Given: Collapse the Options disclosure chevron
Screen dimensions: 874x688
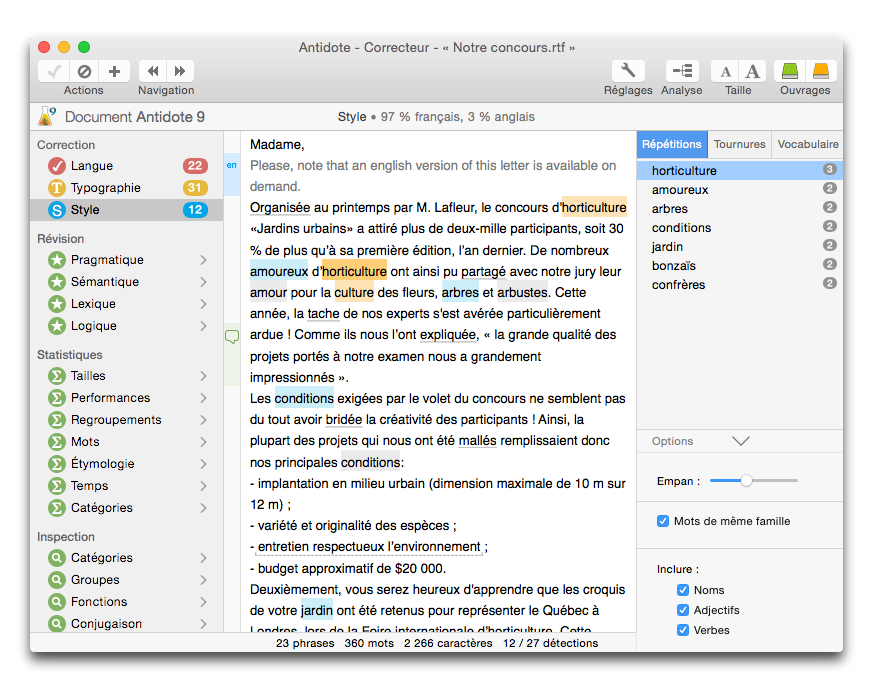Looking at the screenshot, I should 740,441.
